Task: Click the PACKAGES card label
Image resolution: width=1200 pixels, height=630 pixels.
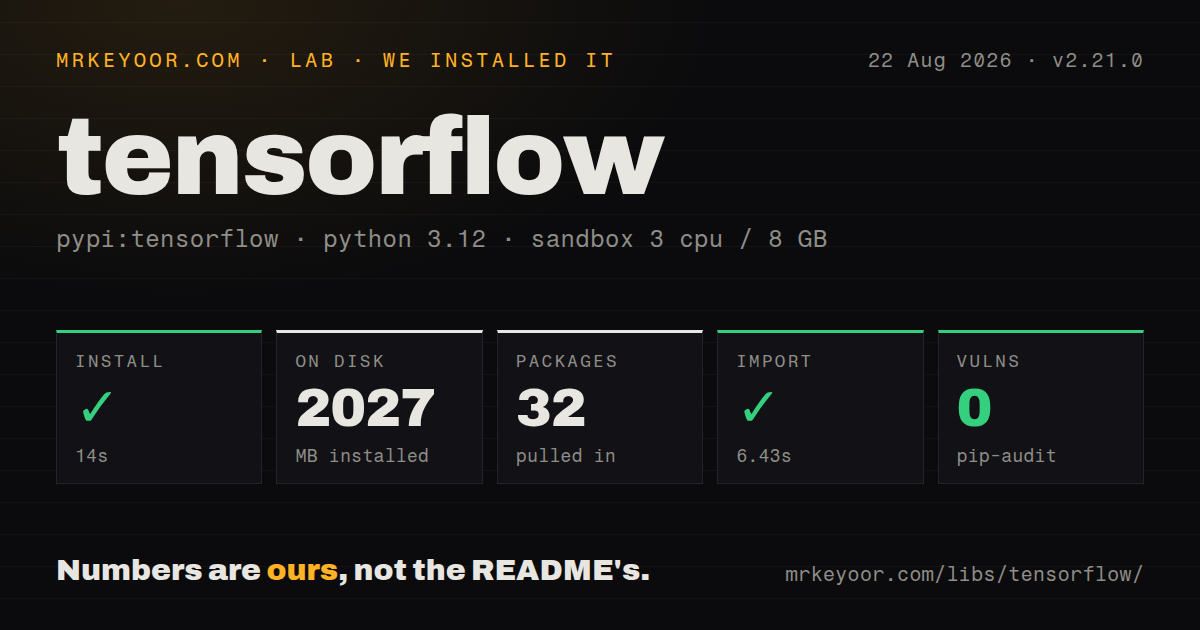Action: coord(567,362)
